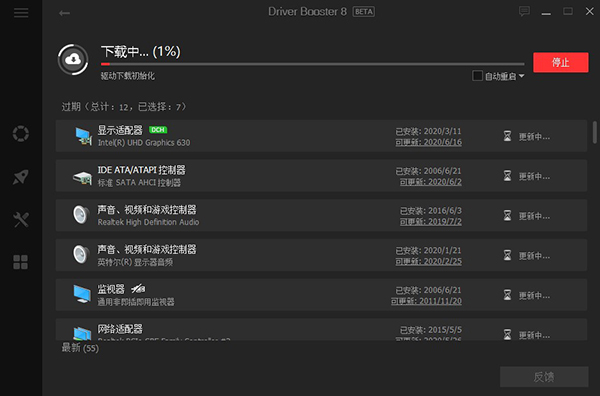Open the scan circle sidebar icon

click(21, 134)
